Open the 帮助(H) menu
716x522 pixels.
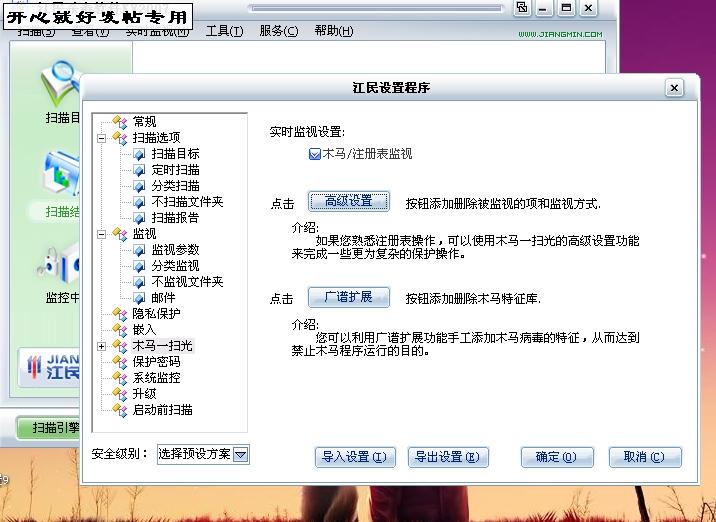(334, 31)
